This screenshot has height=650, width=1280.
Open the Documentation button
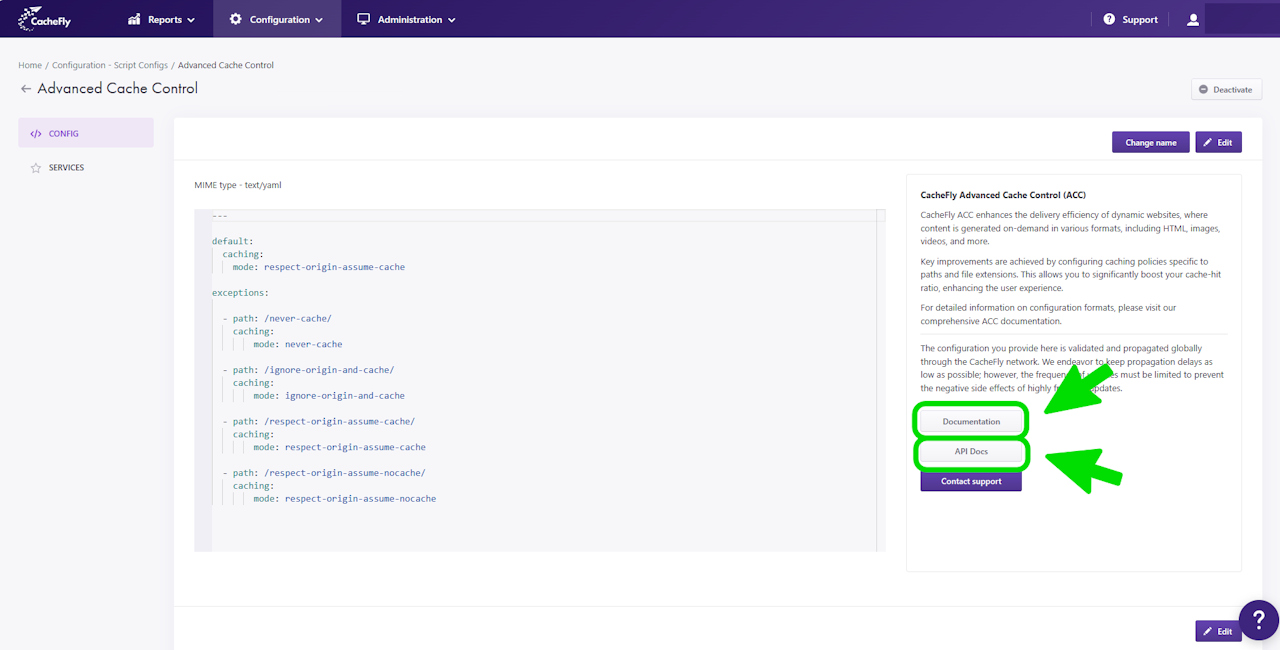tap(971, 421)
